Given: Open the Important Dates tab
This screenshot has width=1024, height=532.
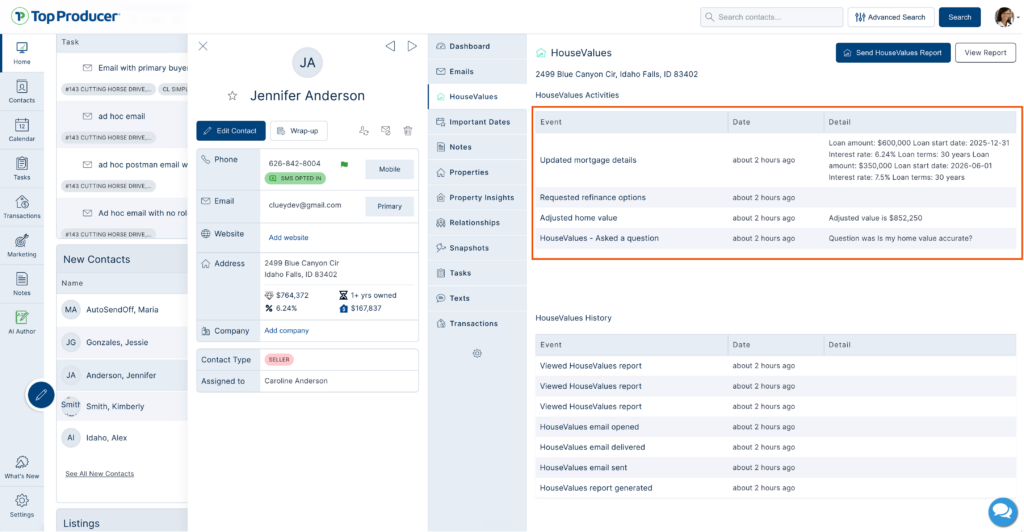Looking at the screenshot, I should click(477, 122).
